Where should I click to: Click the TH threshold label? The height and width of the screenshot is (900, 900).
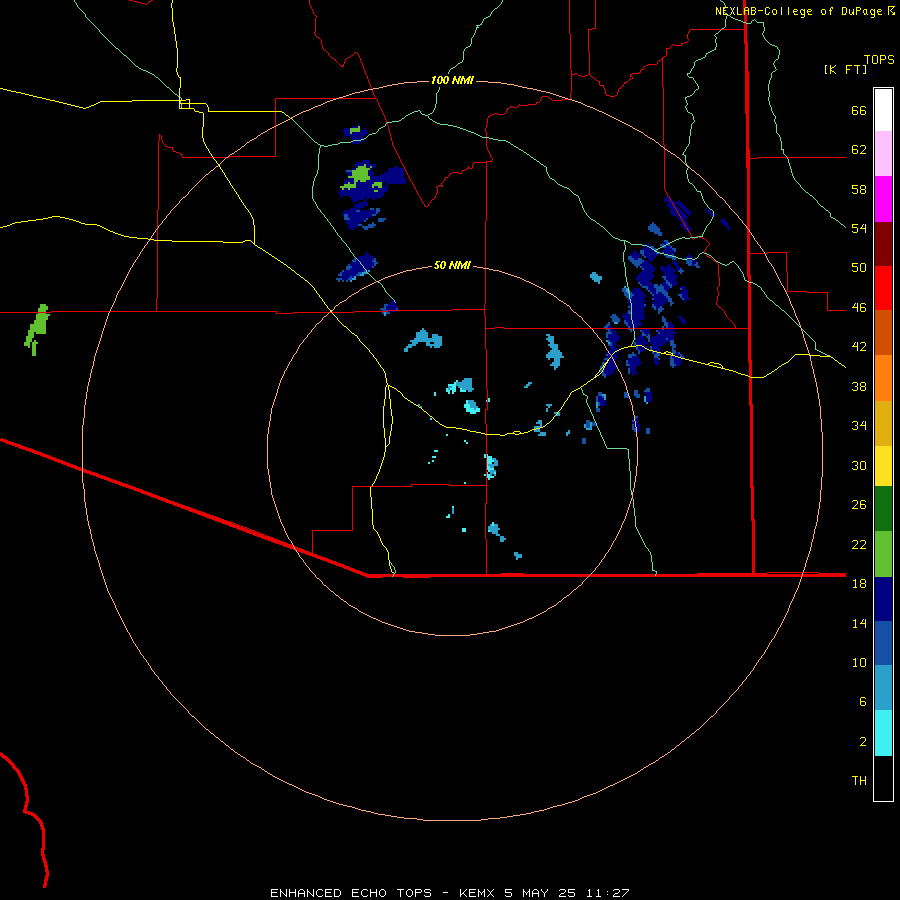point(859,781)
